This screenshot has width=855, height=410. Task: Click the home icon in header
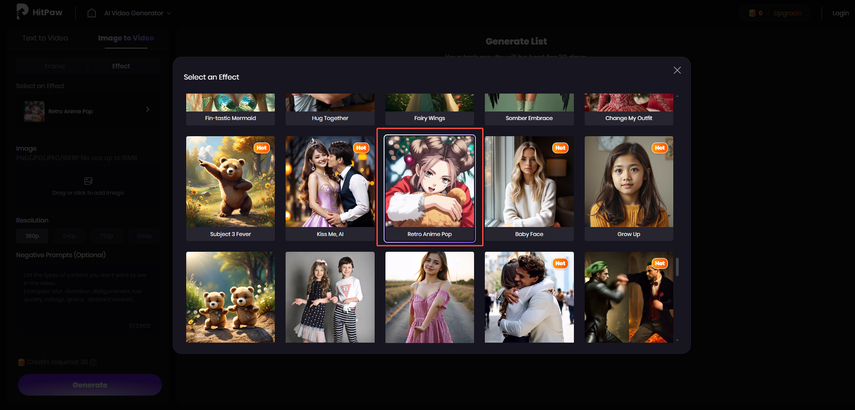(92, 13)
